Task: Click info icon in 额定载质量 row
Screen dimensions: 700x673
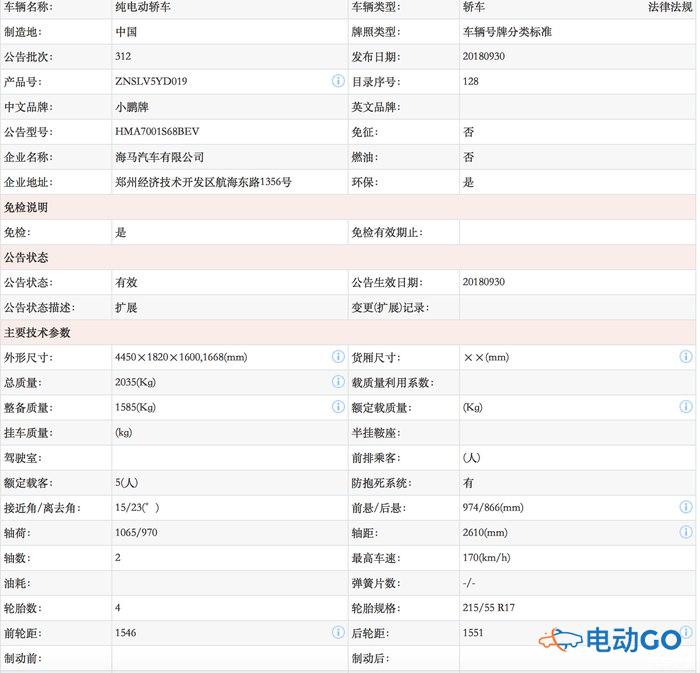Action: pos(686,407)
